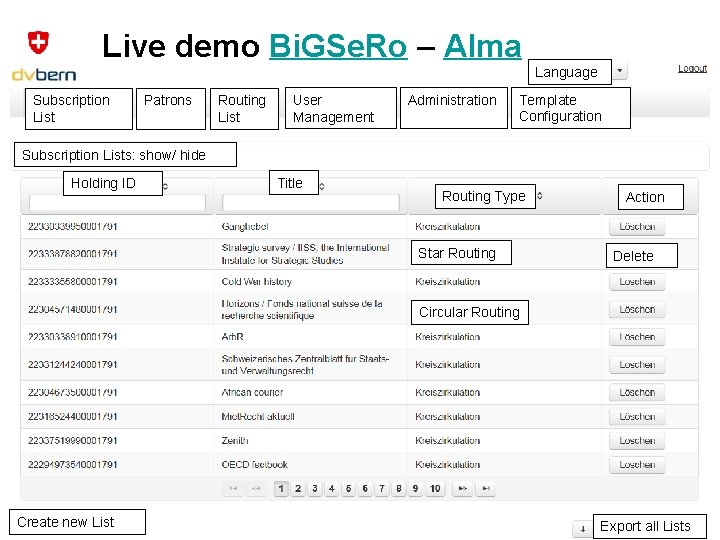Open the Patrons menu item

click(x=171, y=109)
